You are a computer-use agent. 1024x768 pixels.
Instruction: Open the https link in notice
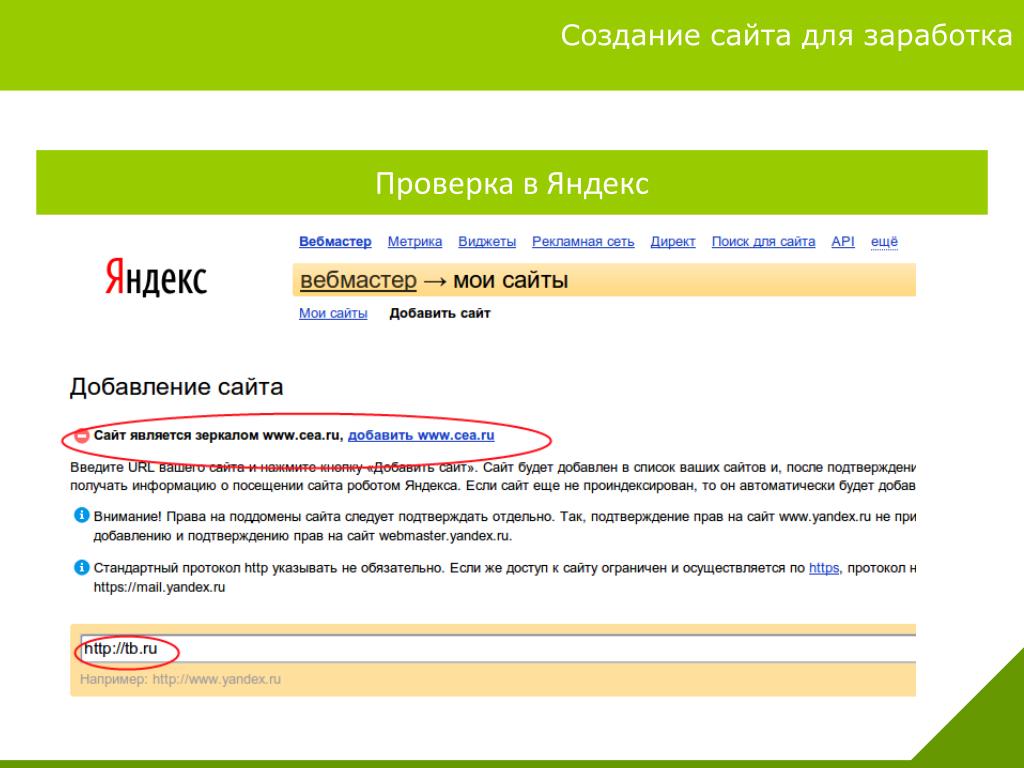point(824,568)
